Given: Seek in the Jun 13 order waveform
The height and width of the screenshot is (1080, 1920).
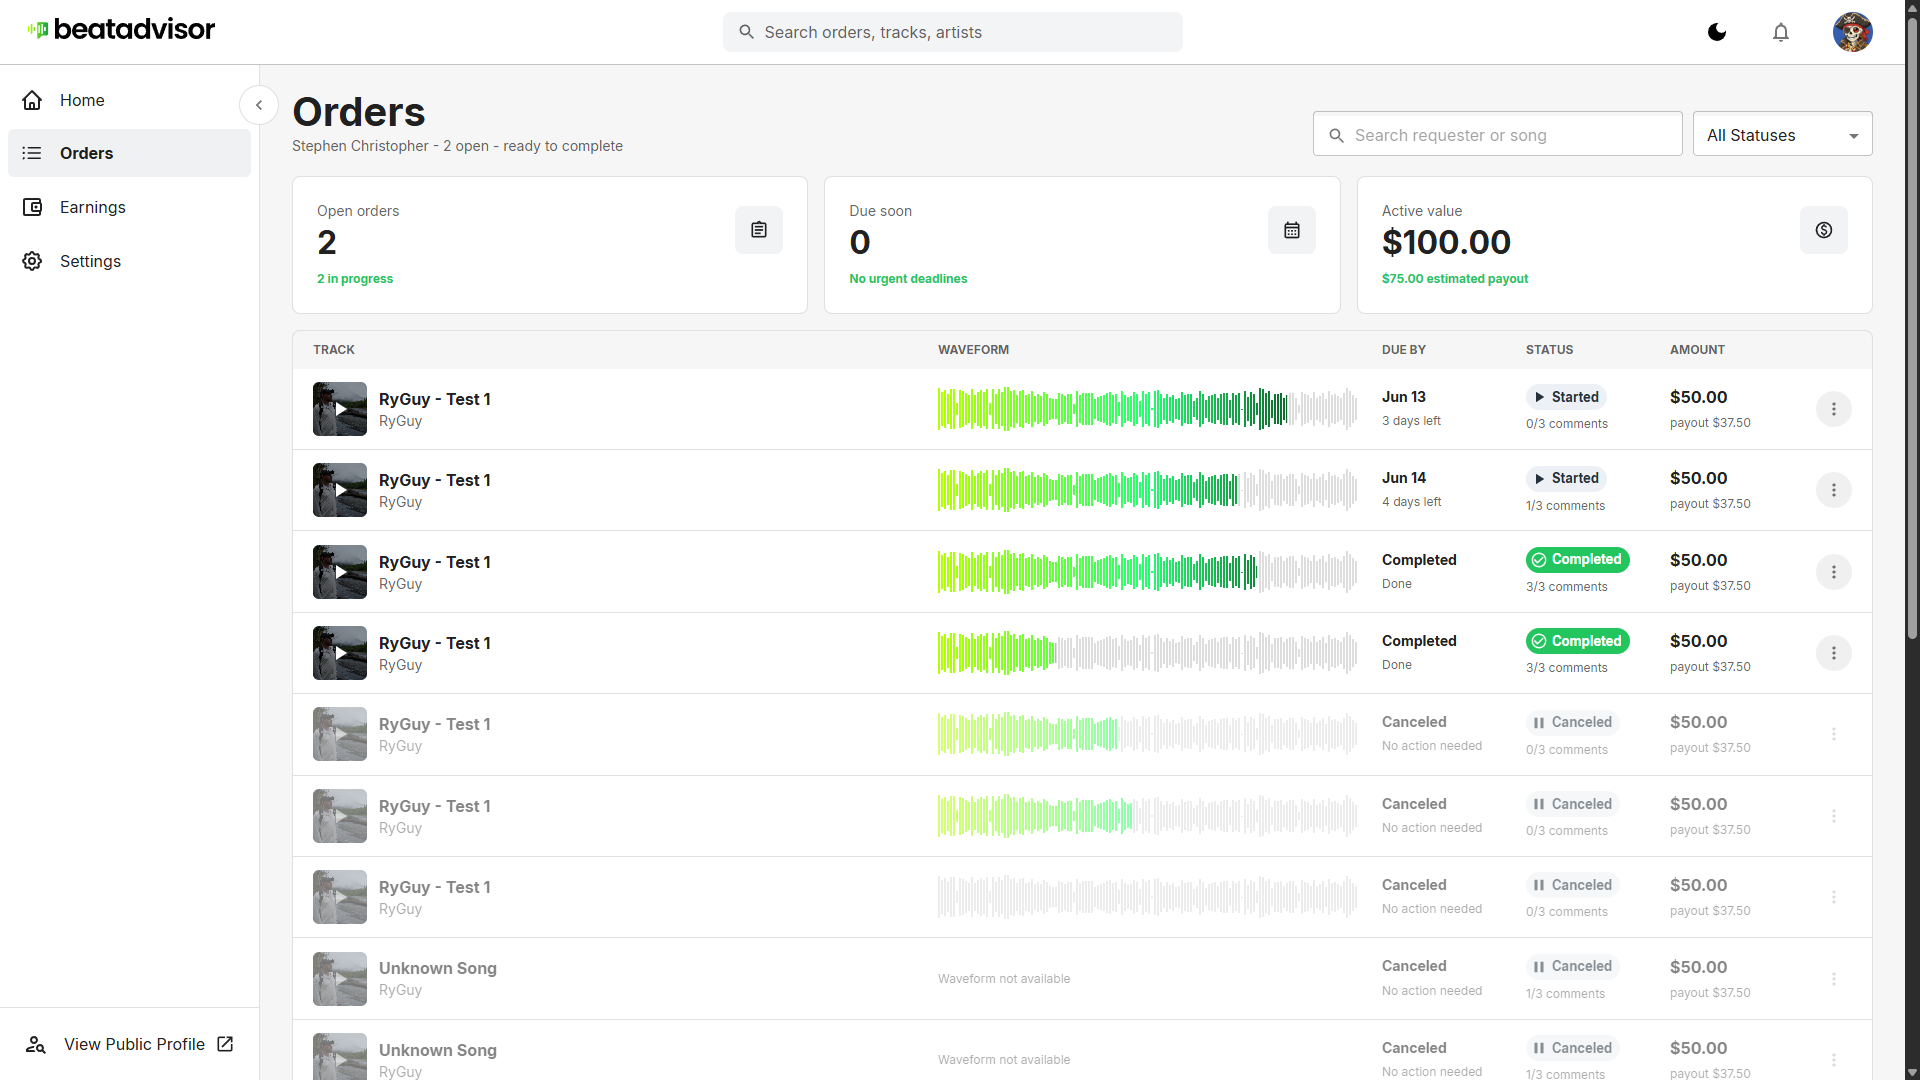Looking at the screenshot, I should click(1147, 409).
